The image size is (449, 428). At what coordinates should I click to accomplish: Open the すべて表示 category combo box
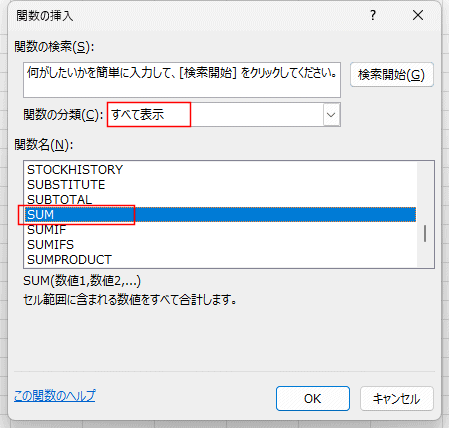pyautogui.click(x=224, y=115)
